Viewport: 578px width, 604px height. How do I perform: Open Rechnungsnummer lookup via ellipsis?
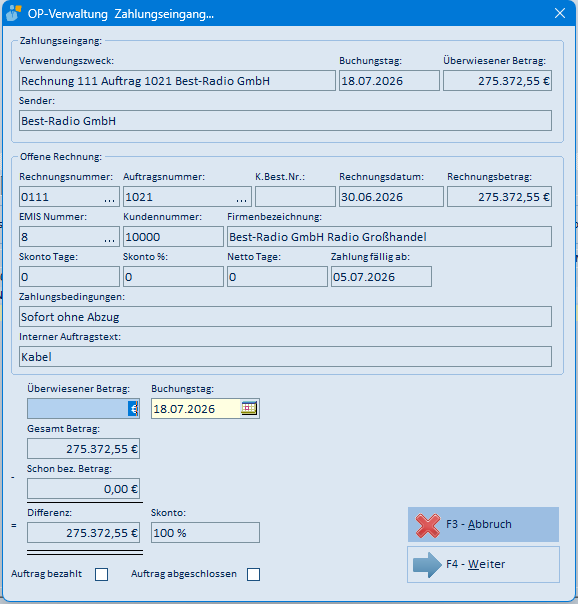coord(109,197)
